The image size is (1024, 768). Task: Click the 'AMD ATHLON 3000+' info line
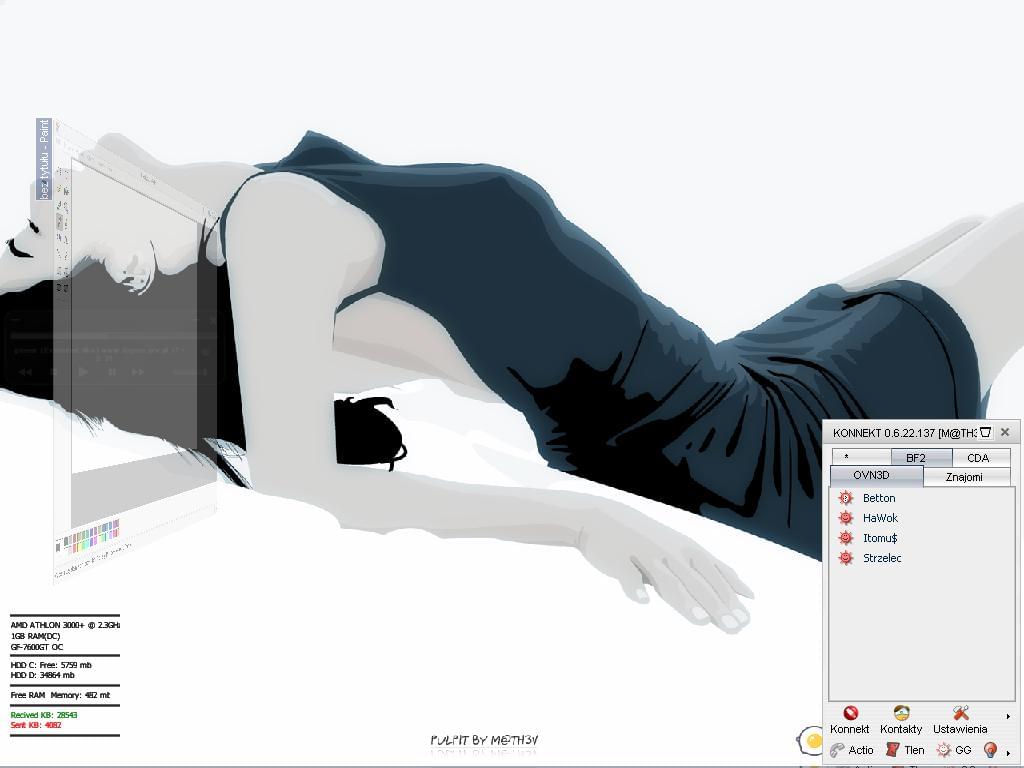pos(65,625)
